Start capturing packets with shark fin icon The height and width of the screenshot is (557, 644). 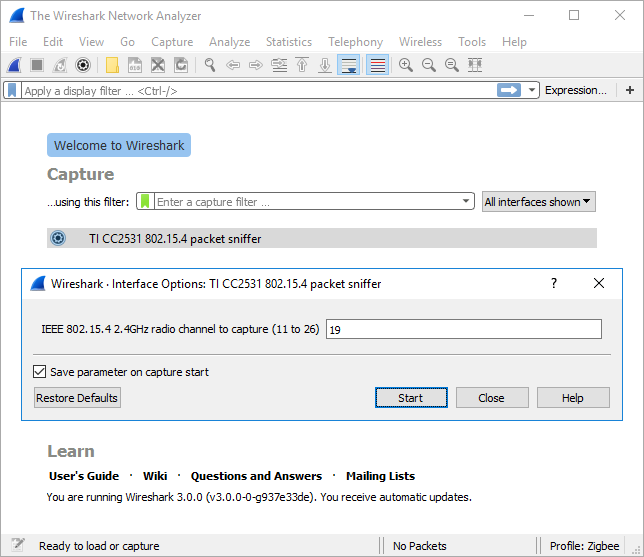pyautogui.click(x=14, y=65)
